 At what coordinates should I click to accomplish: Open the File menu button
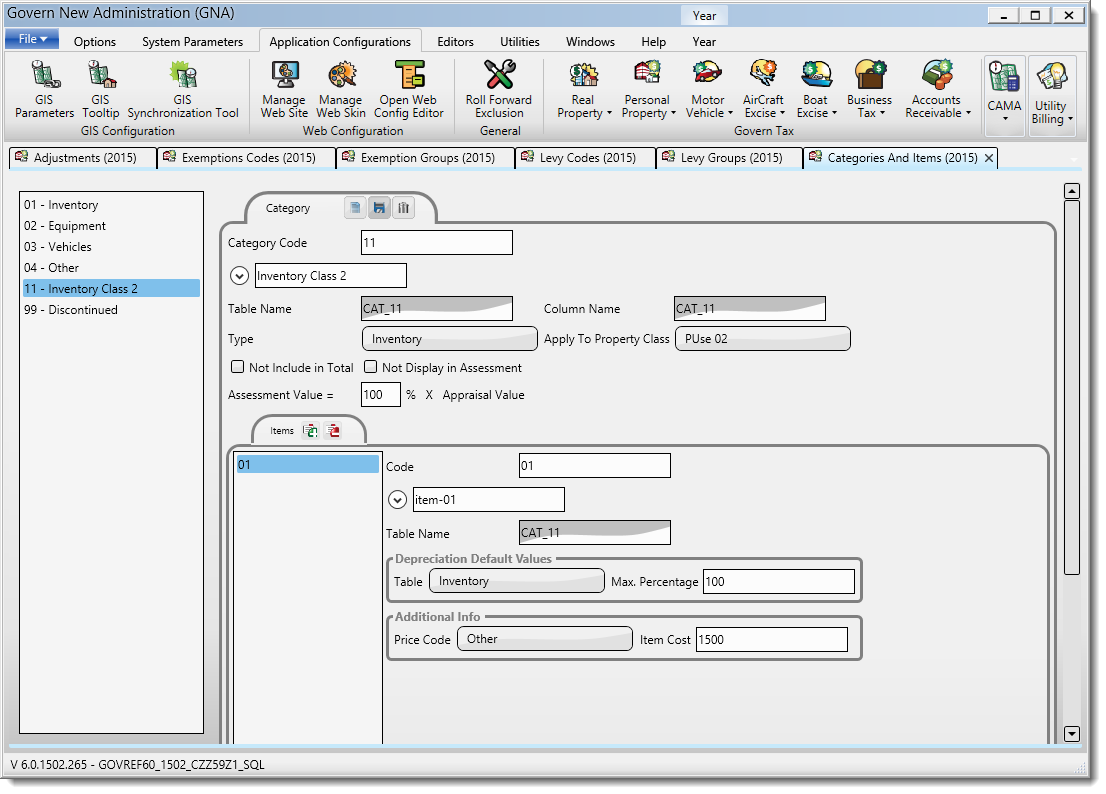(32, 39)
